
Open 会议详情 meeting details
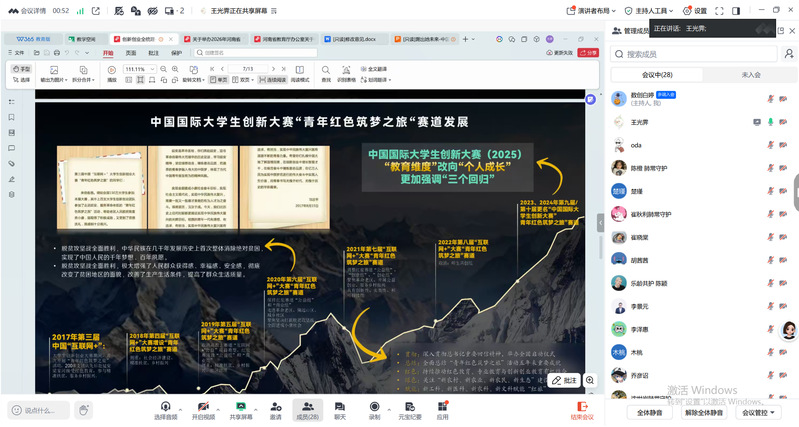coord(28,10)
